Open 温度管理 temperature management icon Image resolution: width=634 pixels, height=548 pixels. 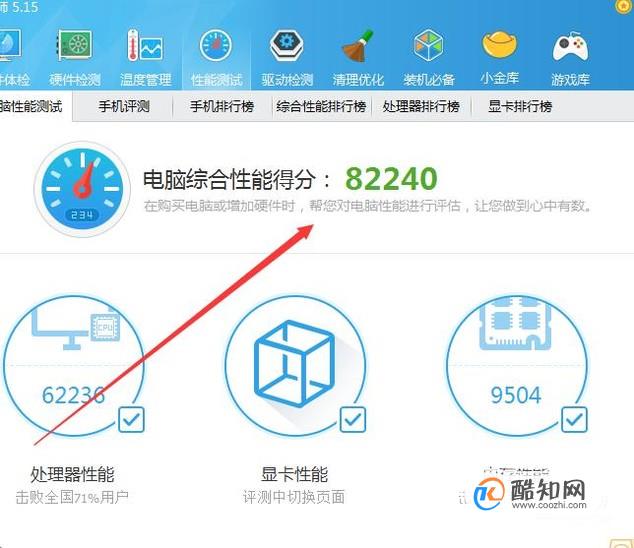145,45
